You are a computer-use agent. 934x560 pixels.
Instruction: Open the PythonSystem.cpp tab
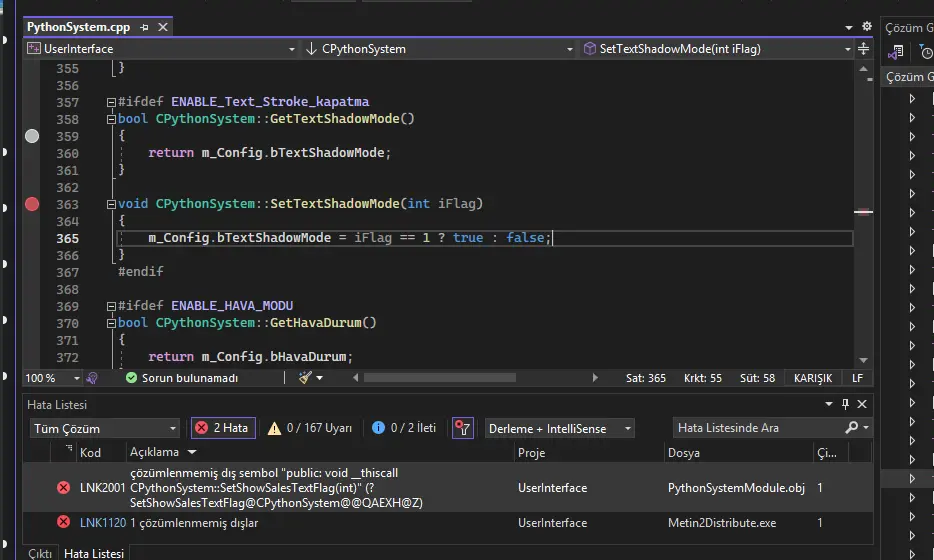click(x=78, y=27)
